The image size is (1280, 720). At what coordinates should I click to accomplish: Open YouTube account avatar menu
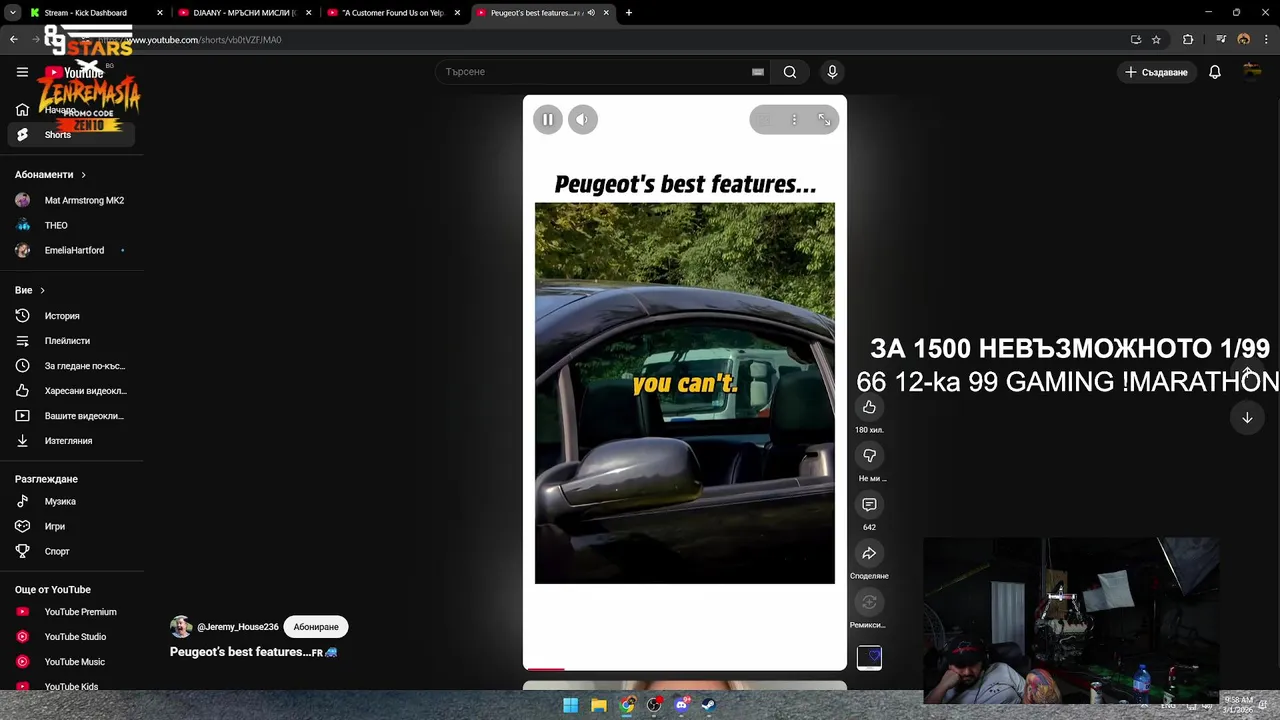click(1252, 72)
